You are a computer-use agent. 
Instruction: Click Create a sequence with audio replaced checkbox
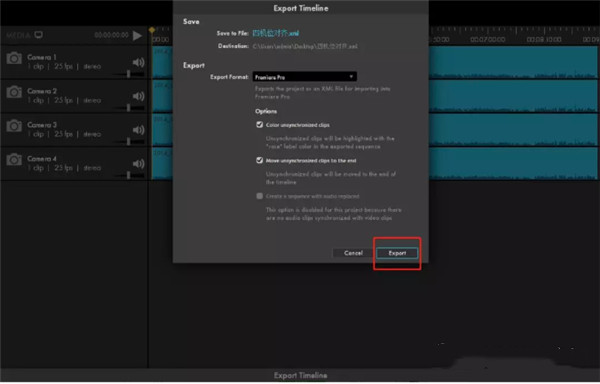click(259, 196)
